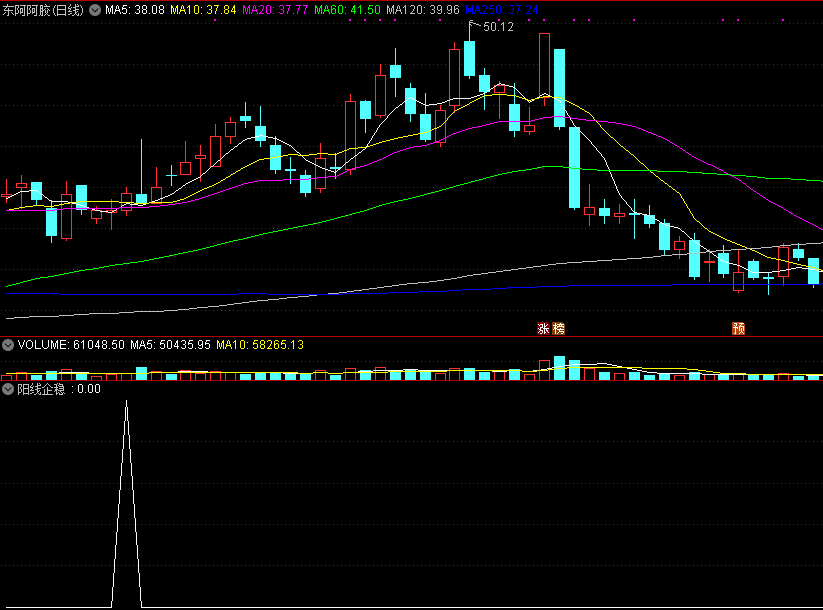Image resolution: width=823 pixels, height=610 pixels.
Task: Select the 东阿阿胶(日线) chart title
Action: (43, 10)
